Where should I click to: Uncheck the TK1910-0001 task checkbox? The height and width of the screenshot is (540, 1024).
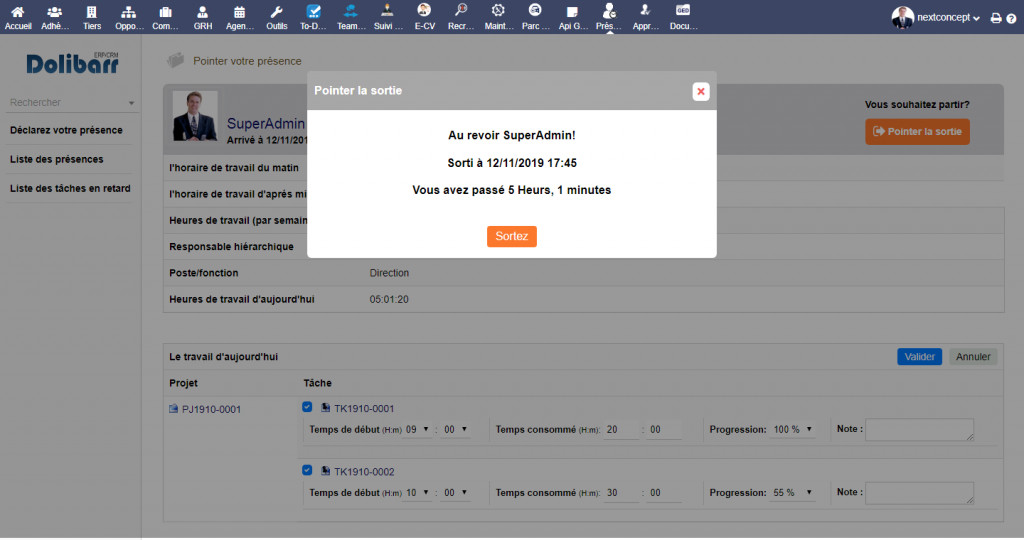(307, 407)
